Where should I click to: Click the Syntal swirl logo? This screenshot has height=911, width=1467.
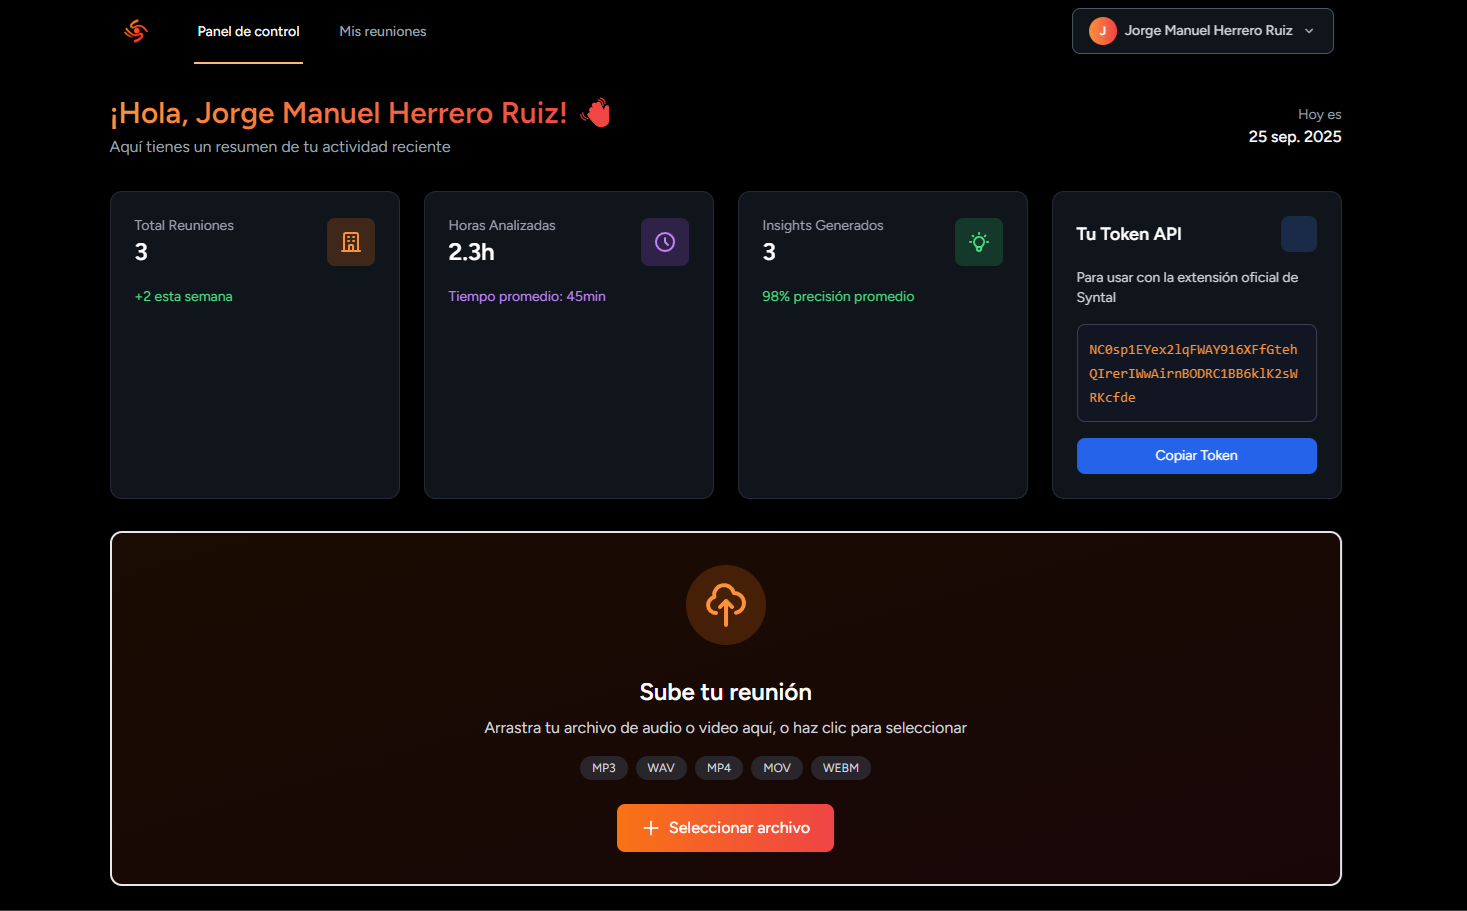[x=136, y=31]
